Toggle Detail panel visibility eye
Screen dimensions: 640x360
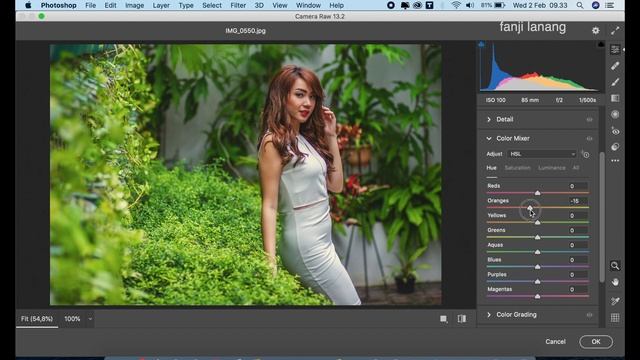[589, 120]
